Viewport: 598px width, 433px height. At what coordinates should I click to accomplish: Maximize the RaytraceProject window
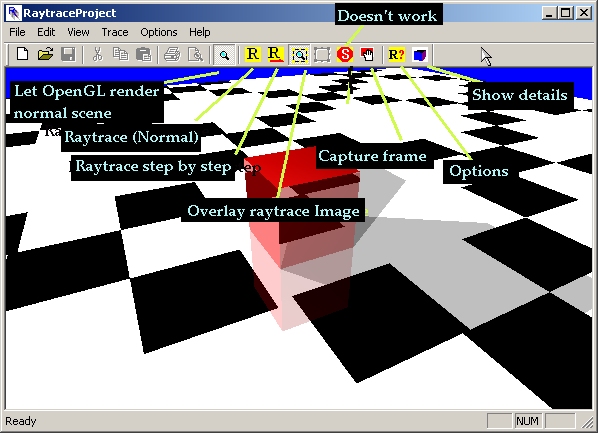(x=566, y=13)
